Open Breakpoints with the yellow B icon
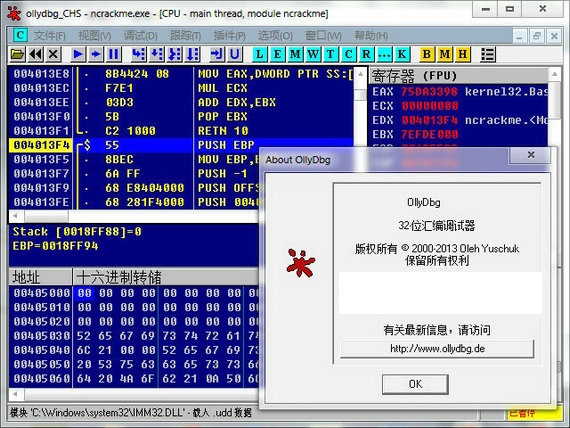The image size is (570, 428). pyautogui.click(x=427, y=55)
